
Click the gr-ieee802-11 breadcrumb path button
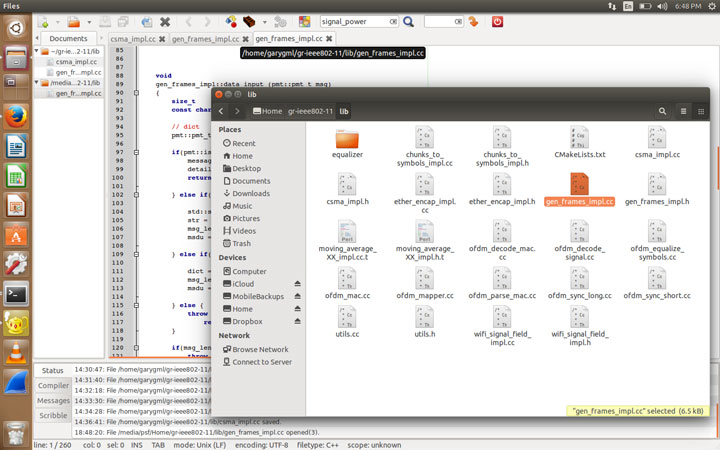tap(310, 111)
